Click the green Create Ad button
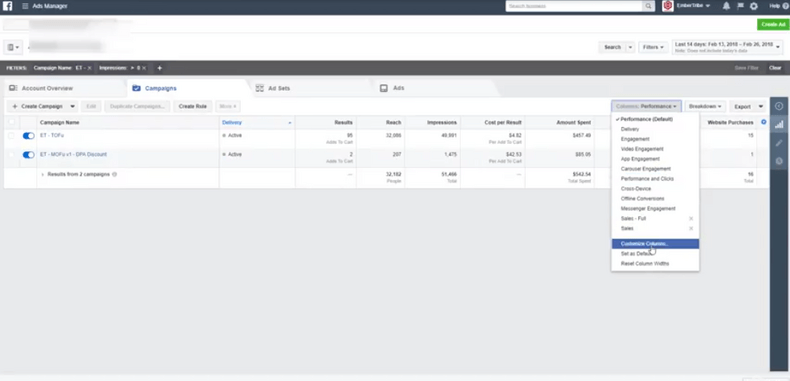Viewport: 790px width, 381px height. [773, 25]
